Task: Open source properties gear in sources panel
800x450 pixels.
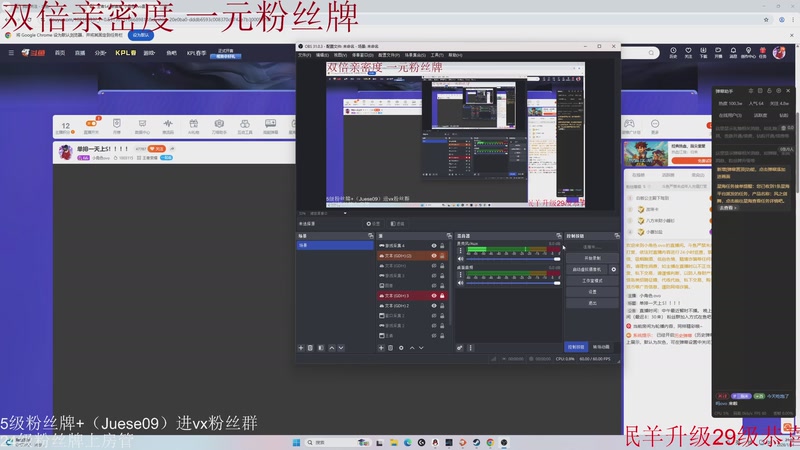Action: 401,348
